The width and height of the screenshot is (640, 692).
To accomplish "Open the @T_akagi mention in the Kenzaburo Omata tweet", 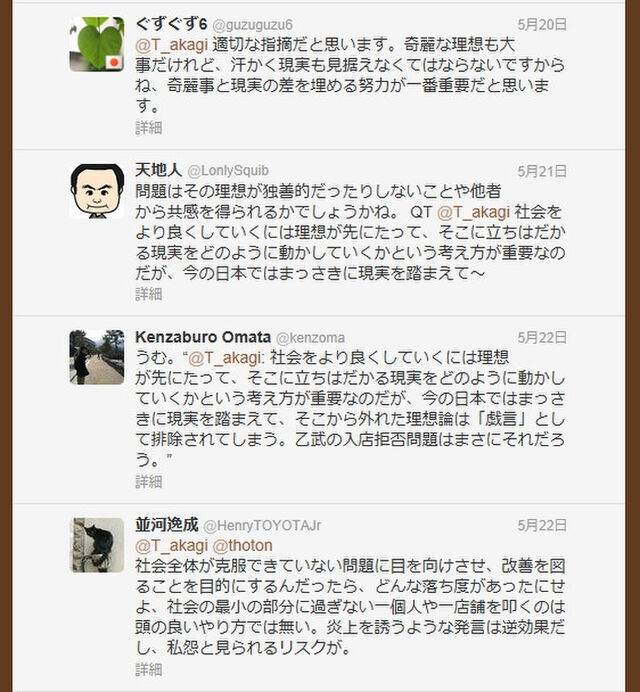I will point(225,358).
